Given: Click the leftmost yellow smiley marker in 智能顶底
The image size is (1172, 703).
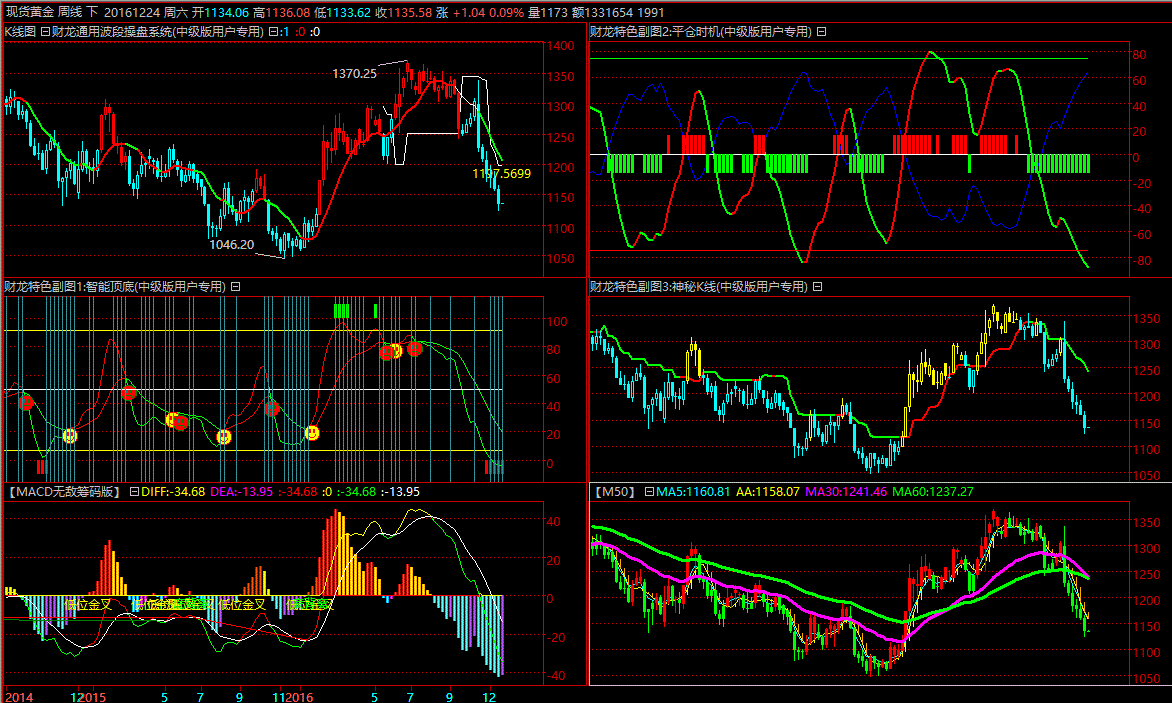Looking at the screenshot, I should tap(70, 436).
